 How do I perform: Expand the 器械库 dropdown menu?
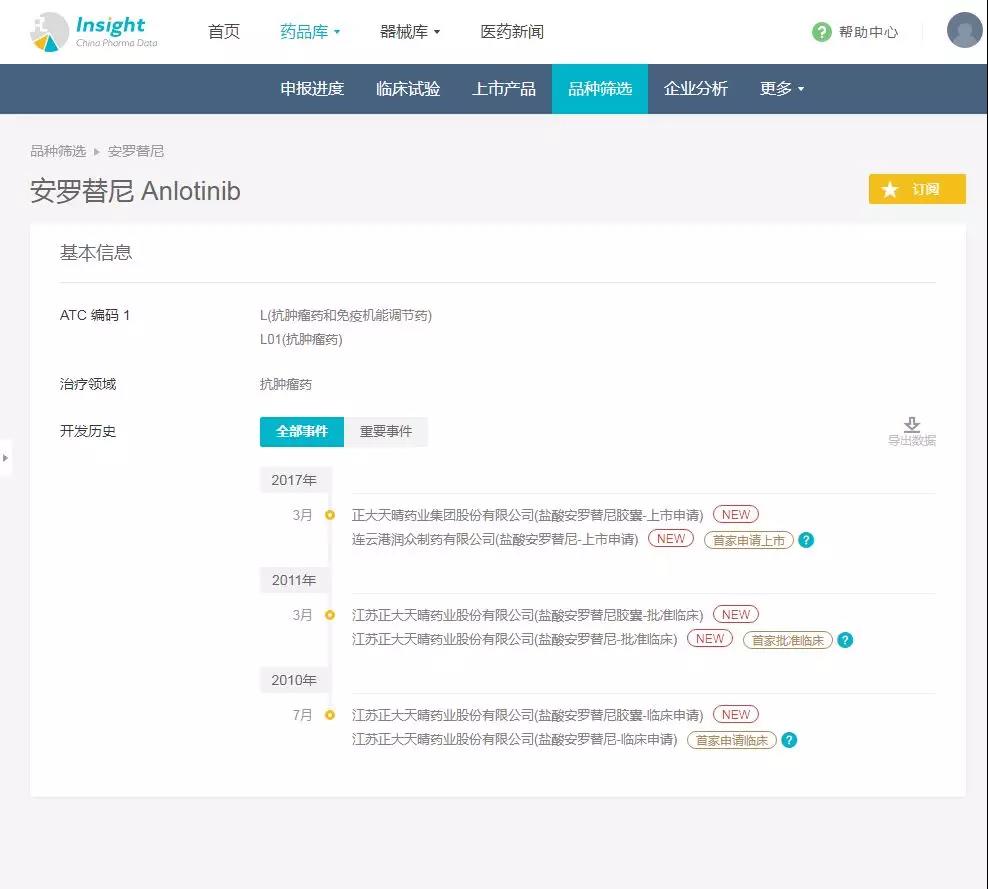(410, 32)
